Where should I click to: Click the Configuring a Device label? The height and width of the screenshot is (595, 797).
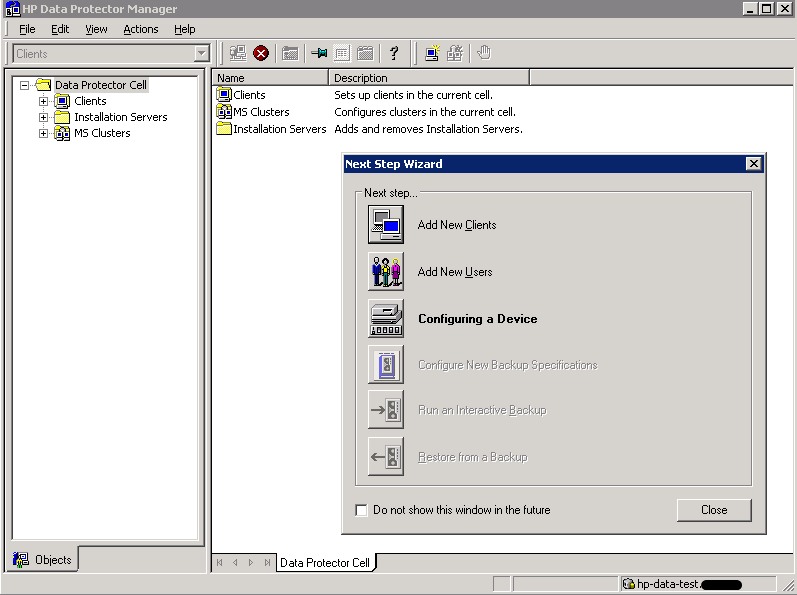477,319
